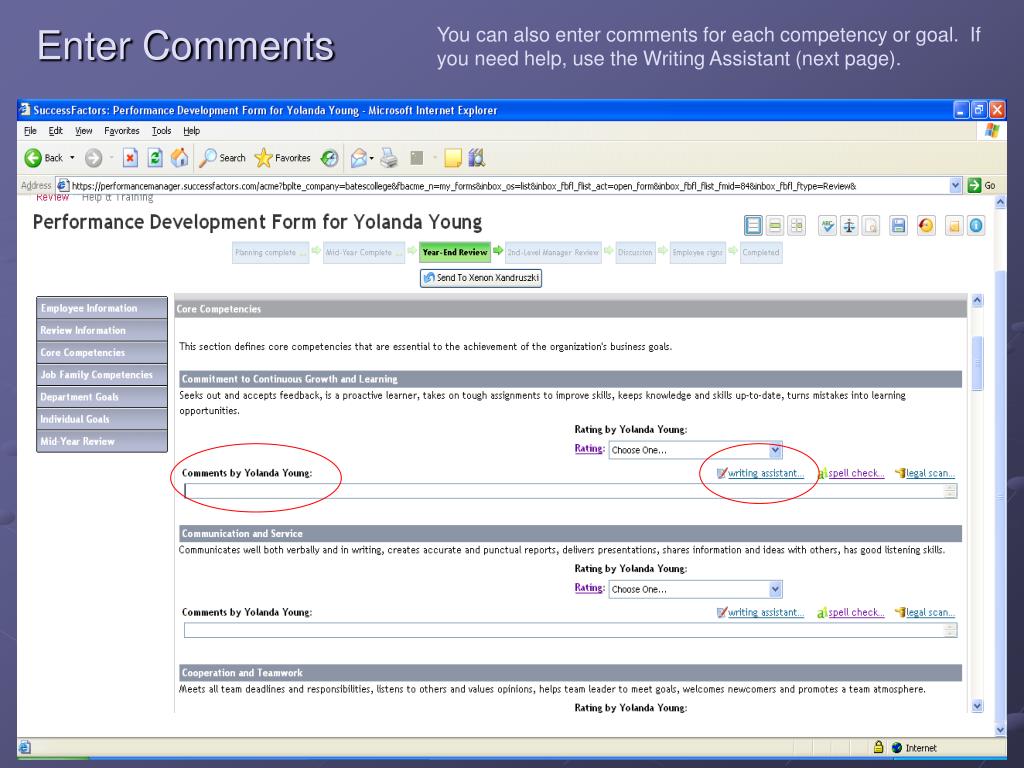Jump to Department Goals section

(x=102, y=397)
